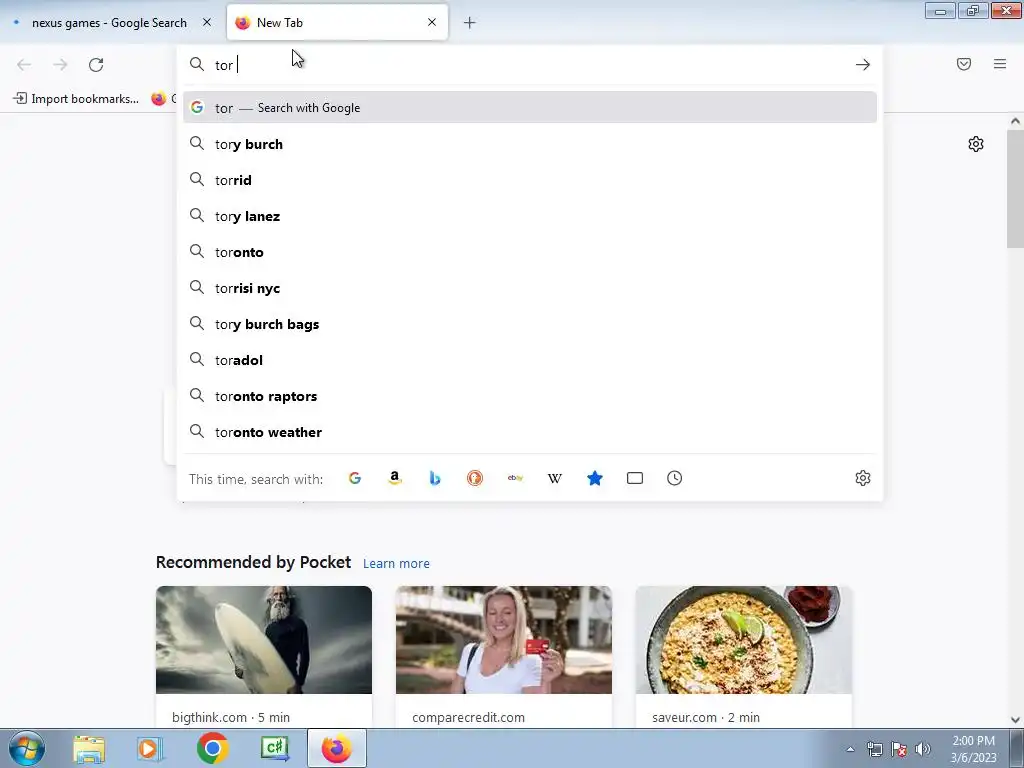Open search settings gear in the dropdown
1024x768 pixels.
click(x=863, y=478)
